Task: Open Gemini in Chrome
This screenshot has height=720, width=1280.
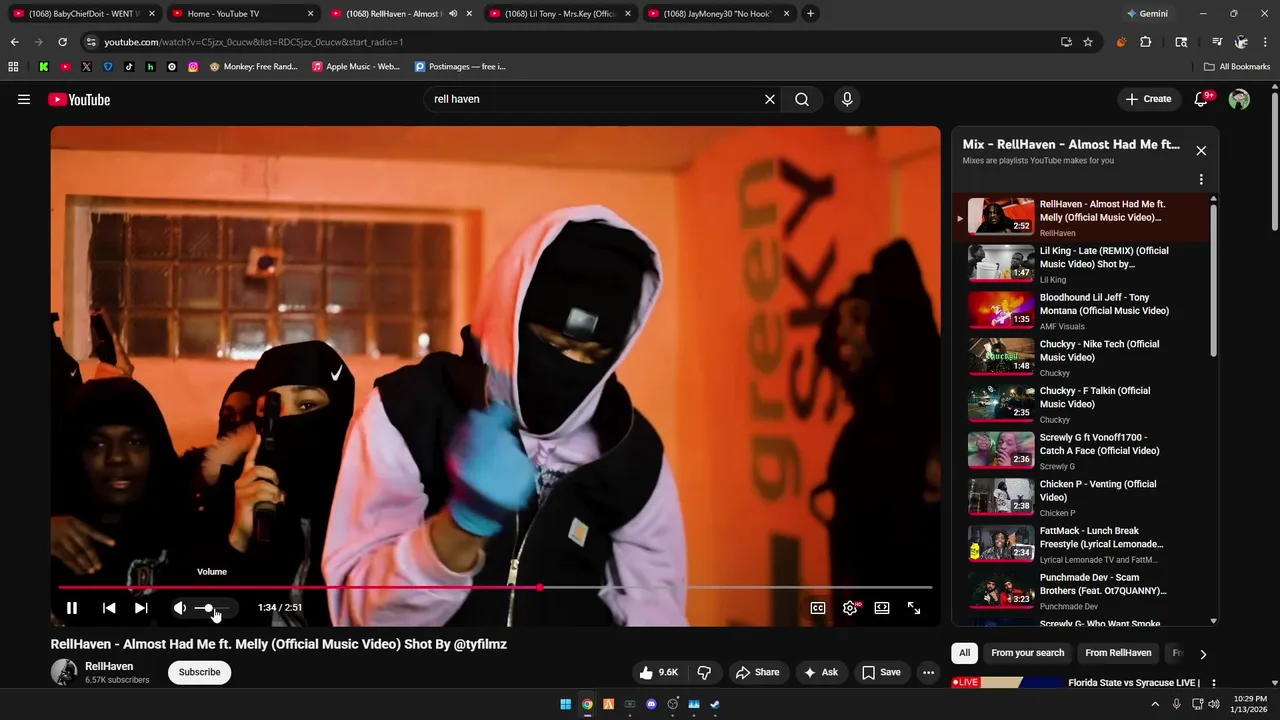Action: (x=1147, y=14)
